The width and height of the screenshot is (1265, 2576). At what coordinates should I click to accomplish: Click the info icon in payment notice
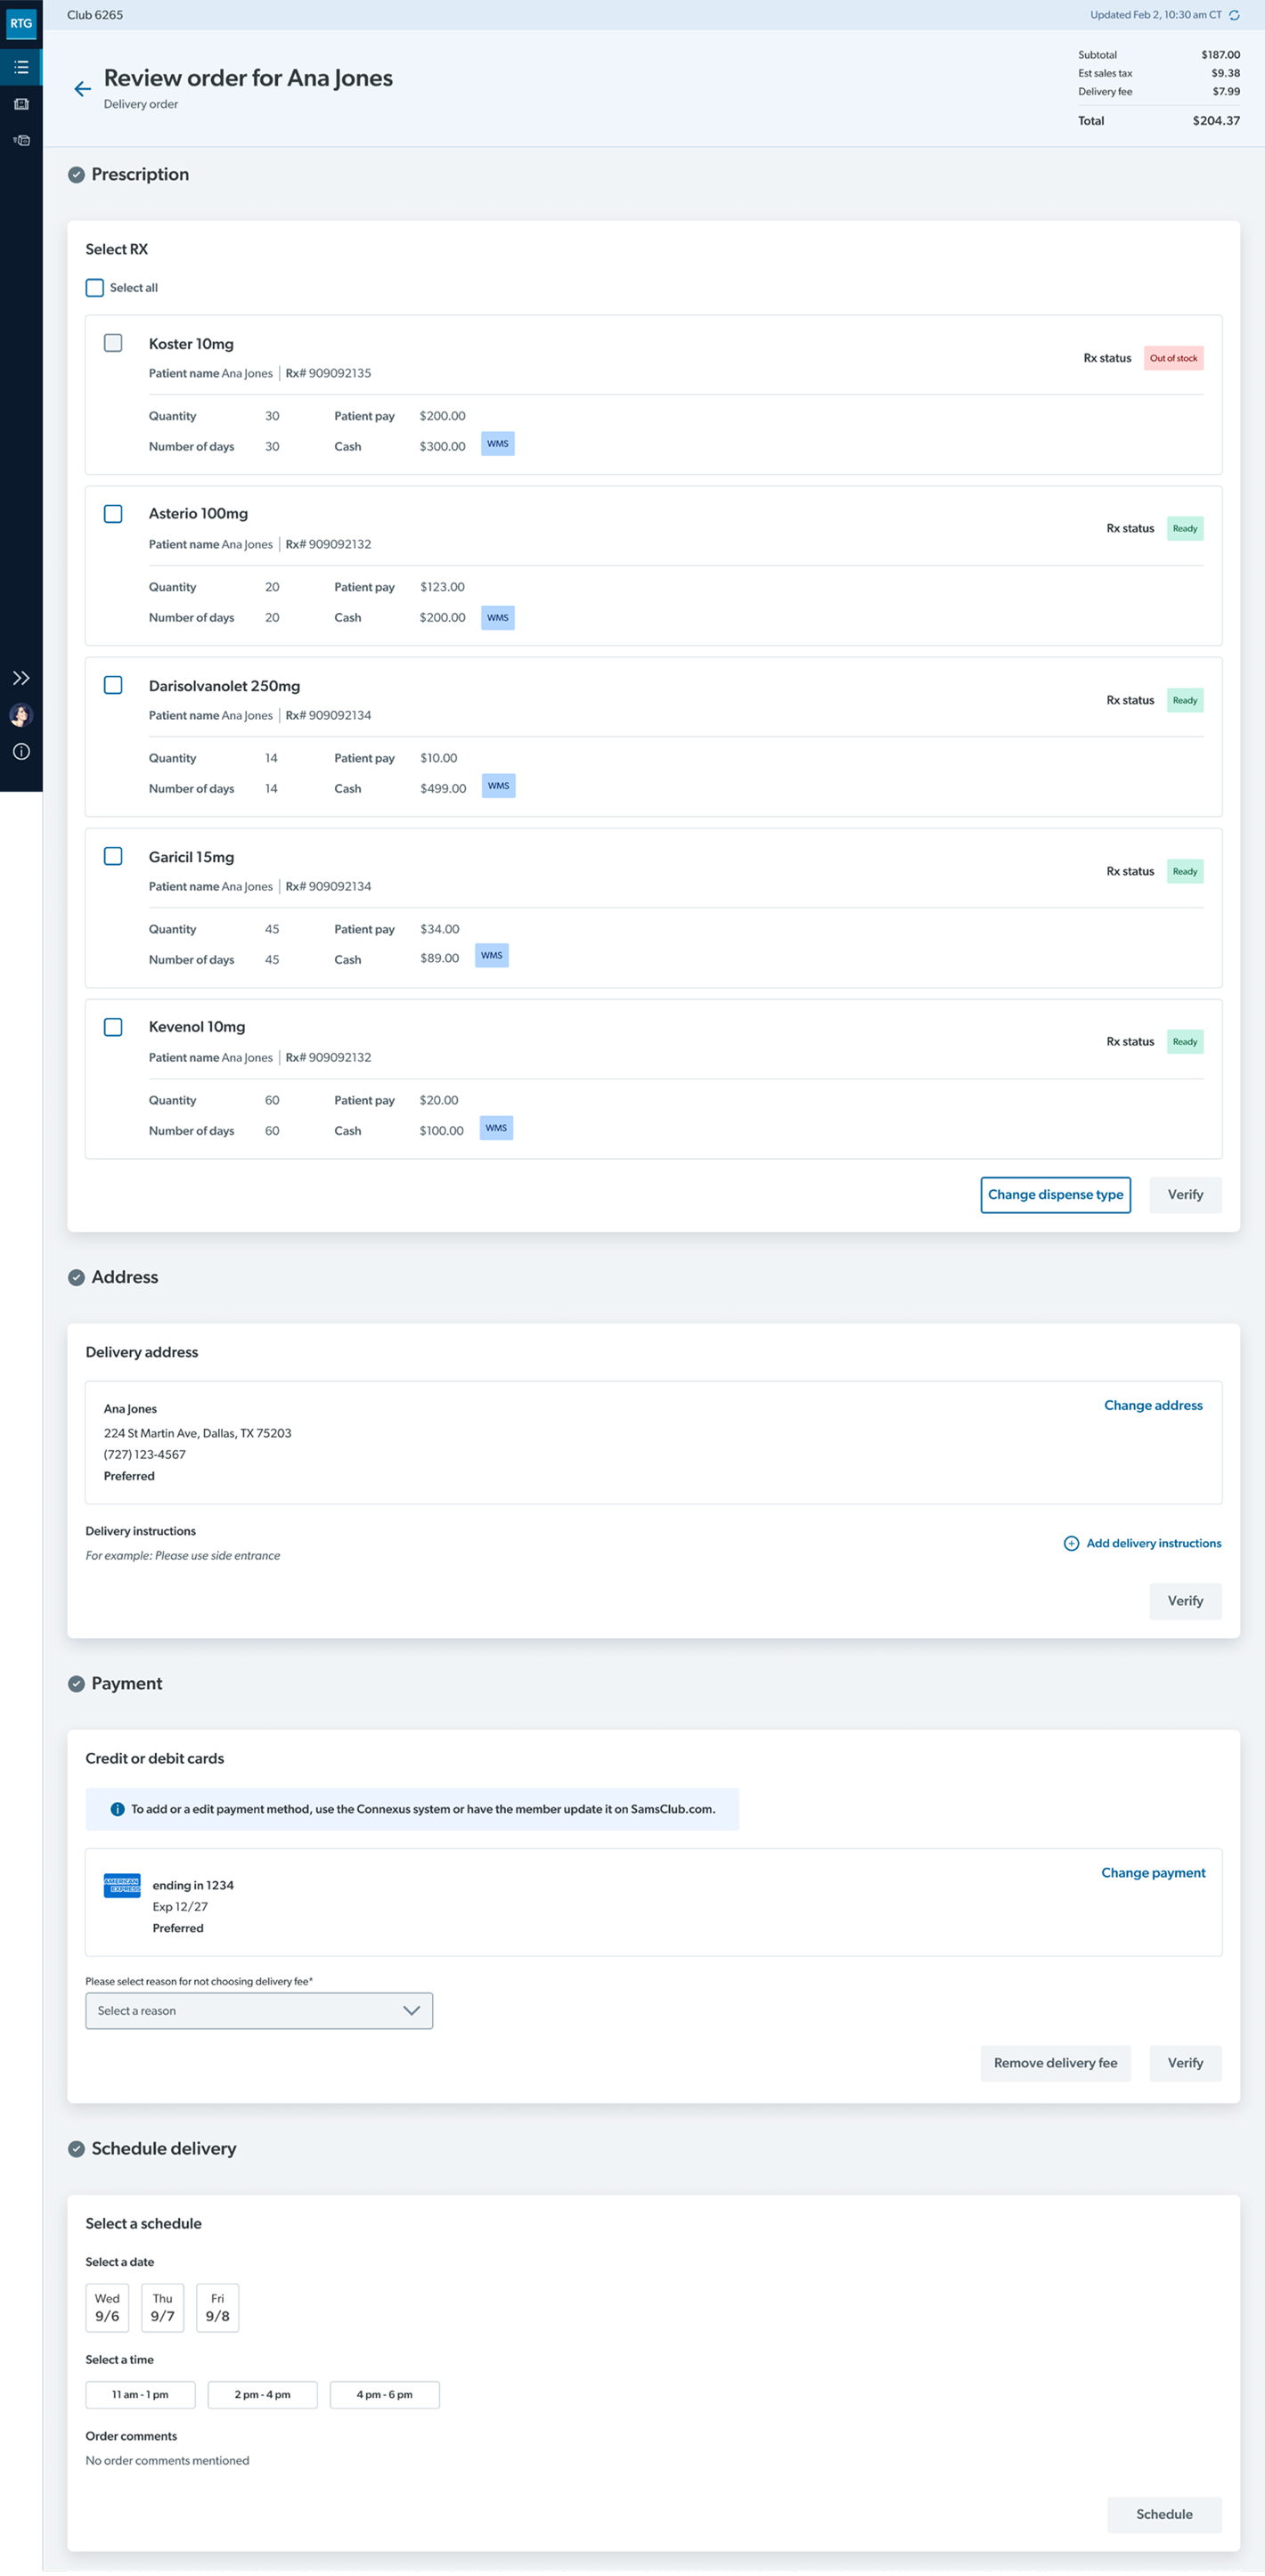(x=117, y=1810)
